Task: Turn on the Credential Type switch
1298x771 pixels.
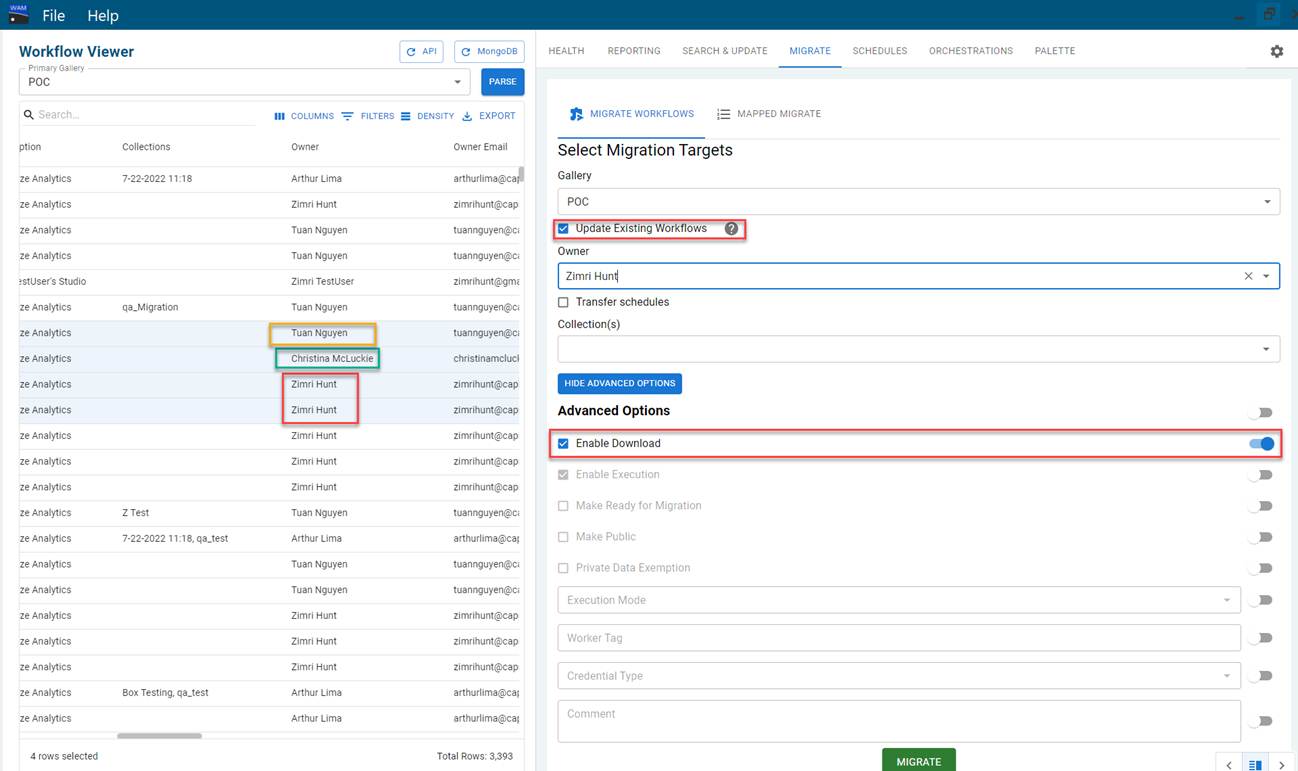Action: [1263, 676]
